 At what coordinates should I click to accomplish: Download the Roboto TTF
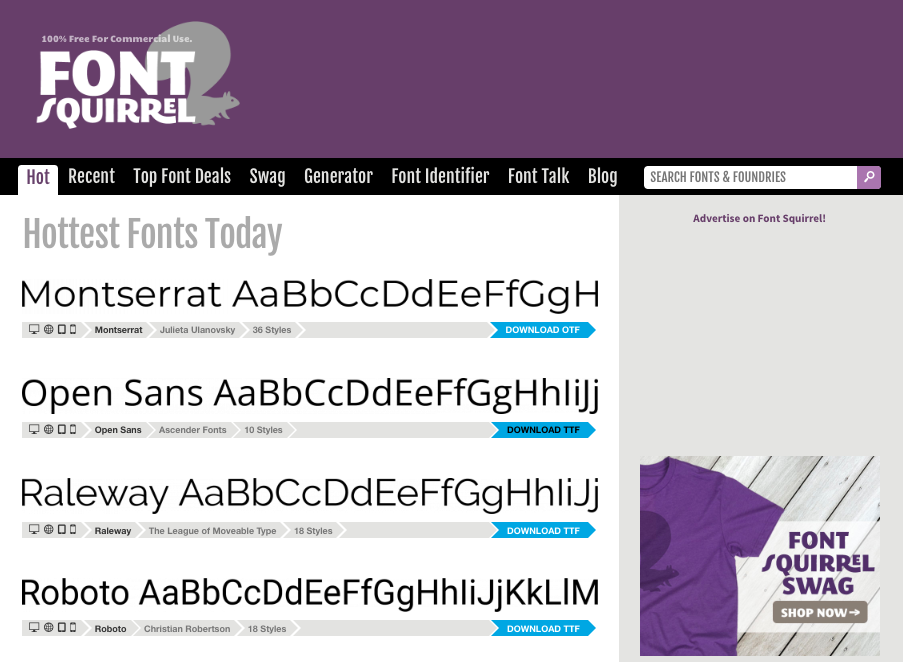pos(543,629)
